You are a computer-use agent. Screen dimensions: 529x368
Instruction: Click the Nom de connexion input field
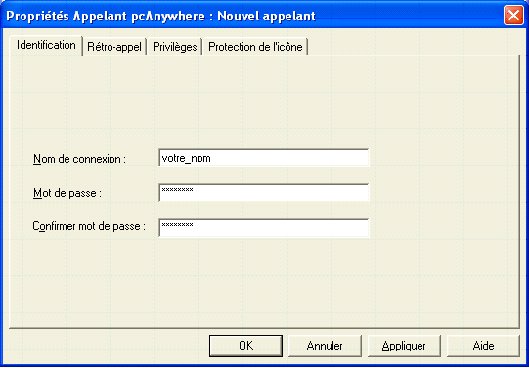[264, 158]
